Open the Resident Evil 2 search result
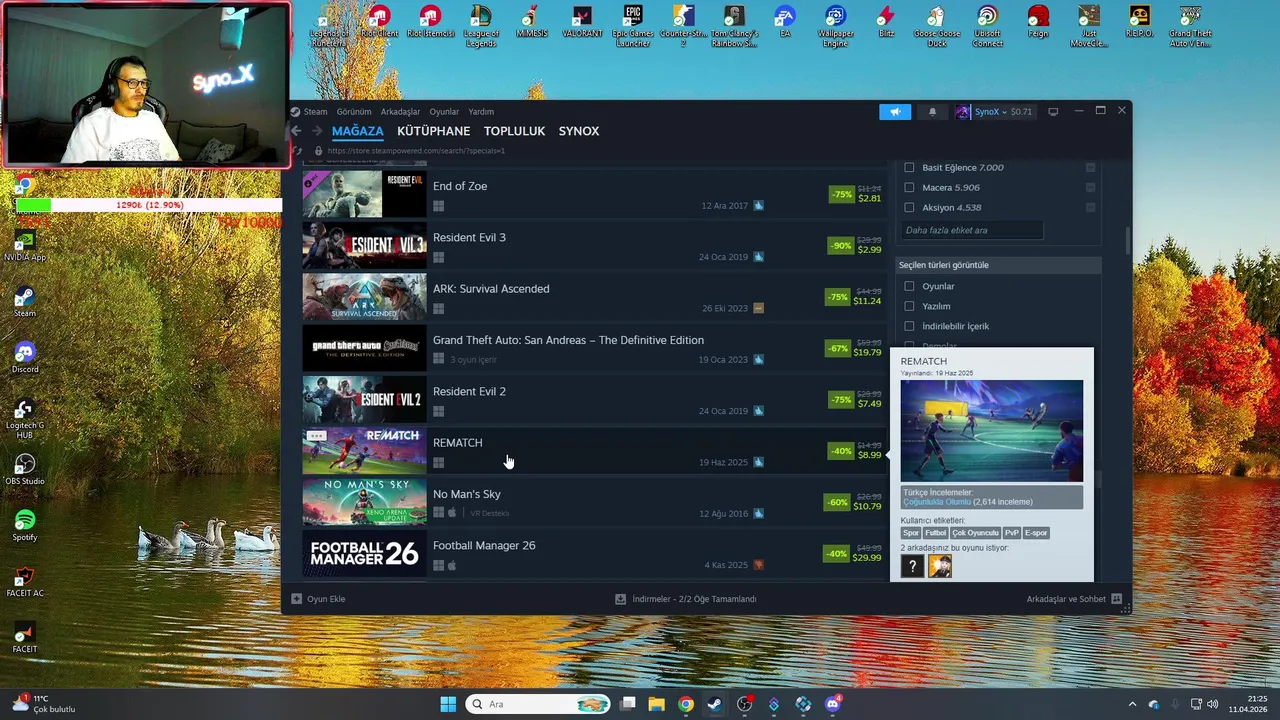Screen dimensions: 1280x720 click(x=594, y=400)
